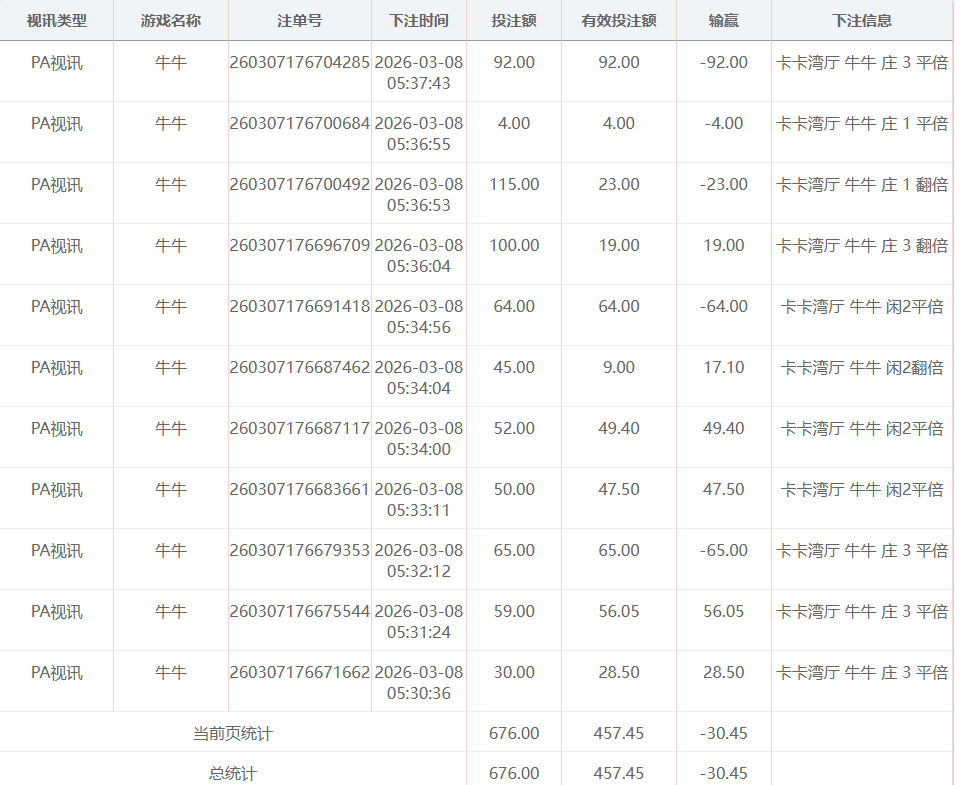Select the 115.00 bet amount cell
965x785 pixels.
(514, 184)
